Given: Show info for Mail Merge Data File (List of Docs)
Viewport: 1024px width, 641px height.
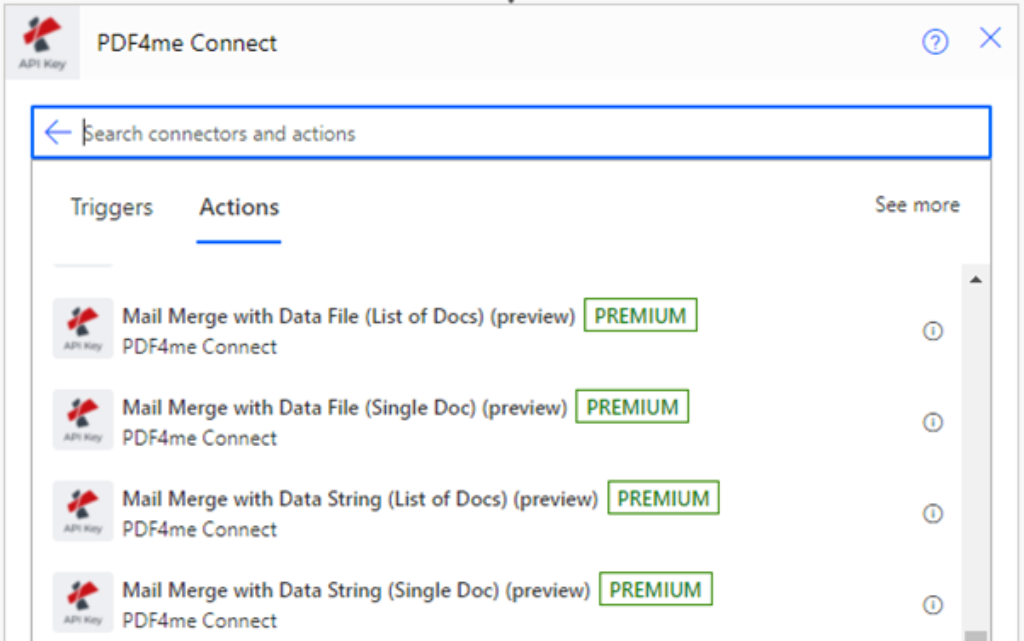Looking at the screenshot, I should (933, 331).
